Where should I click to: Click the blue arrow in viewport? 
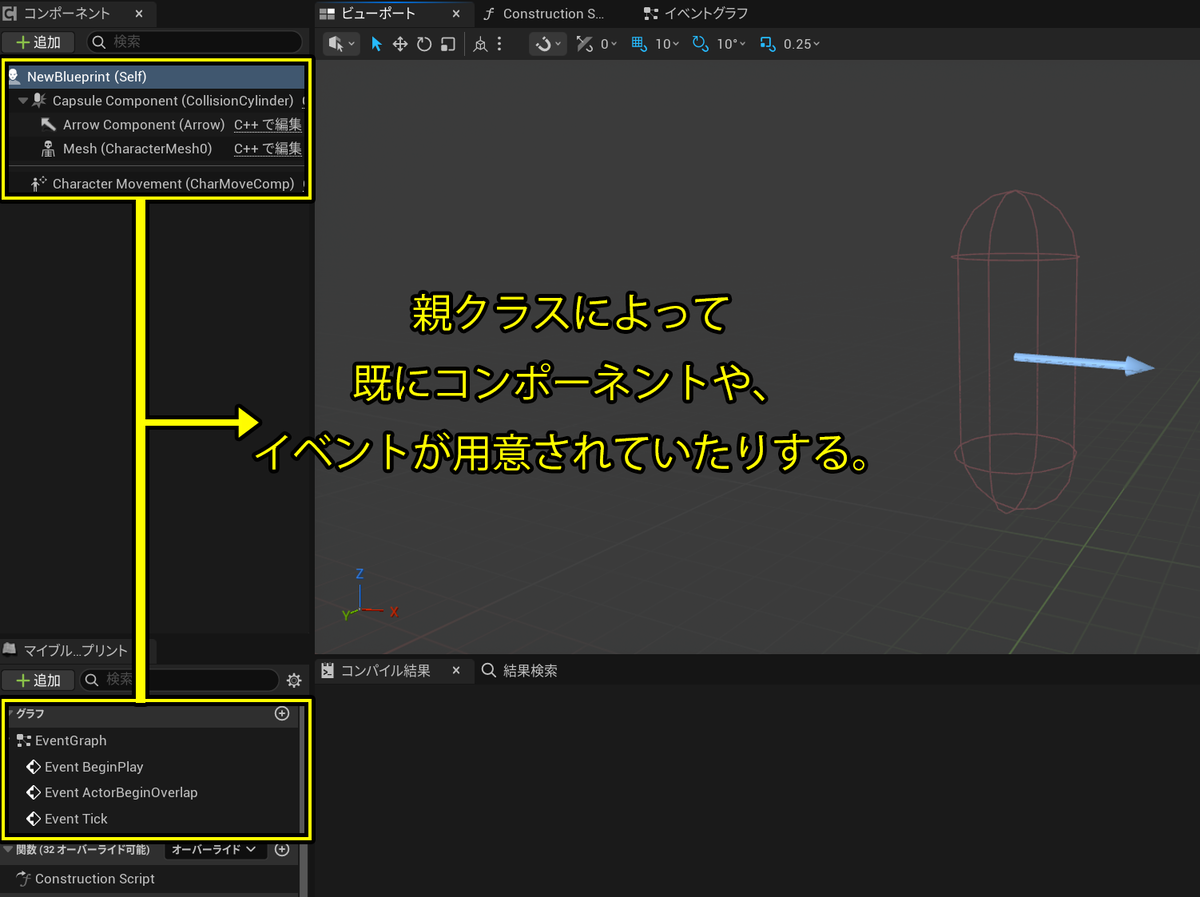click(1084, 363)
